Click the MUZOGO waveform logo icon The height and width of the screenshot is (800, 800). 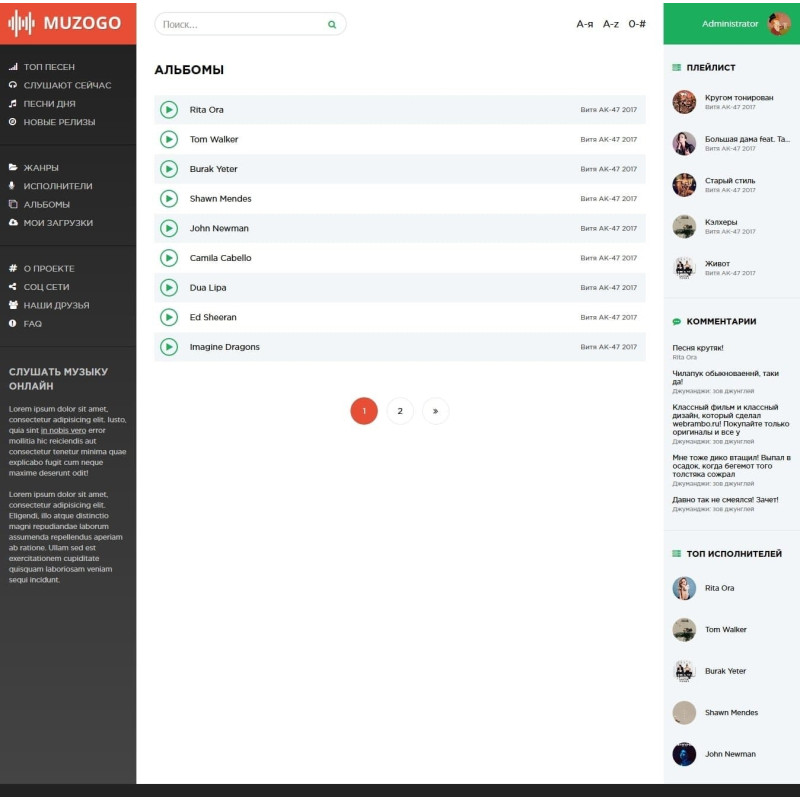(21, 23)
